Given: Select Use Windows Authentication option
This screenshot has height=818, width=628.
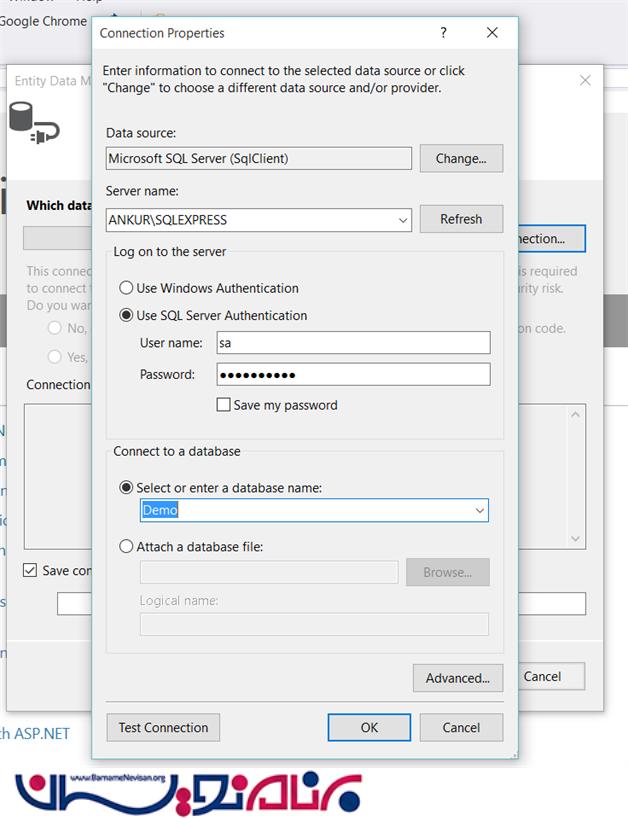Looking at the screenshot, I should coord(127,288).
